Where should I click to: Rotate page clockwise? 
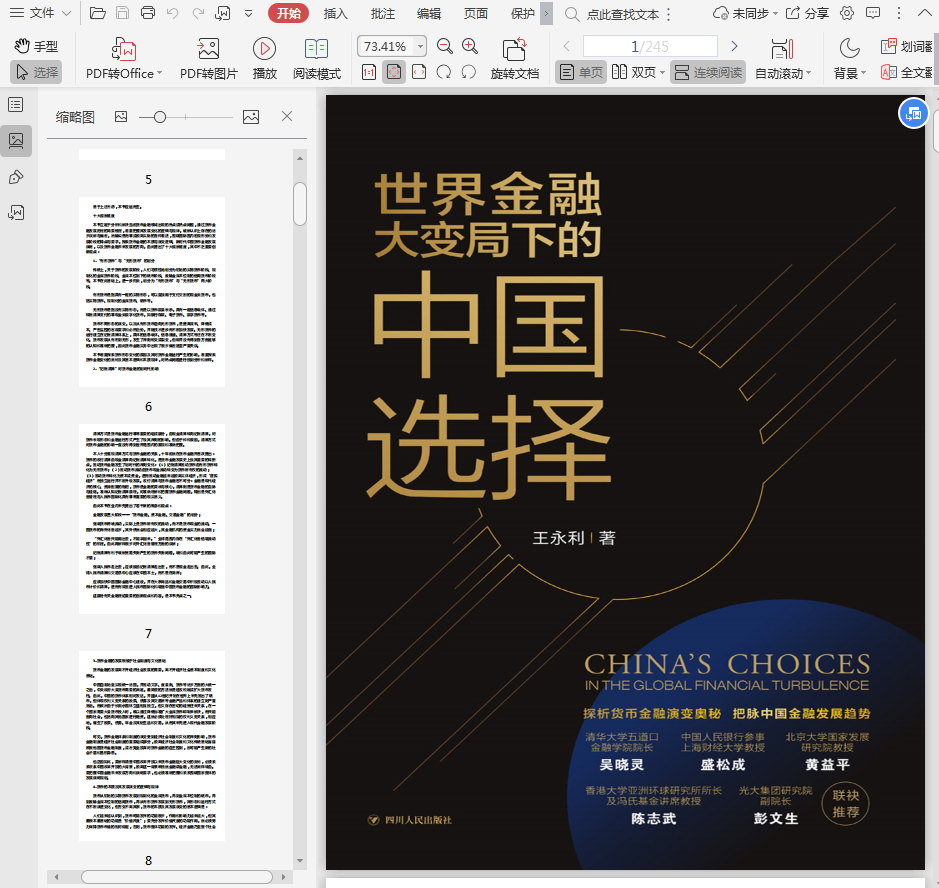pos(444,72)
